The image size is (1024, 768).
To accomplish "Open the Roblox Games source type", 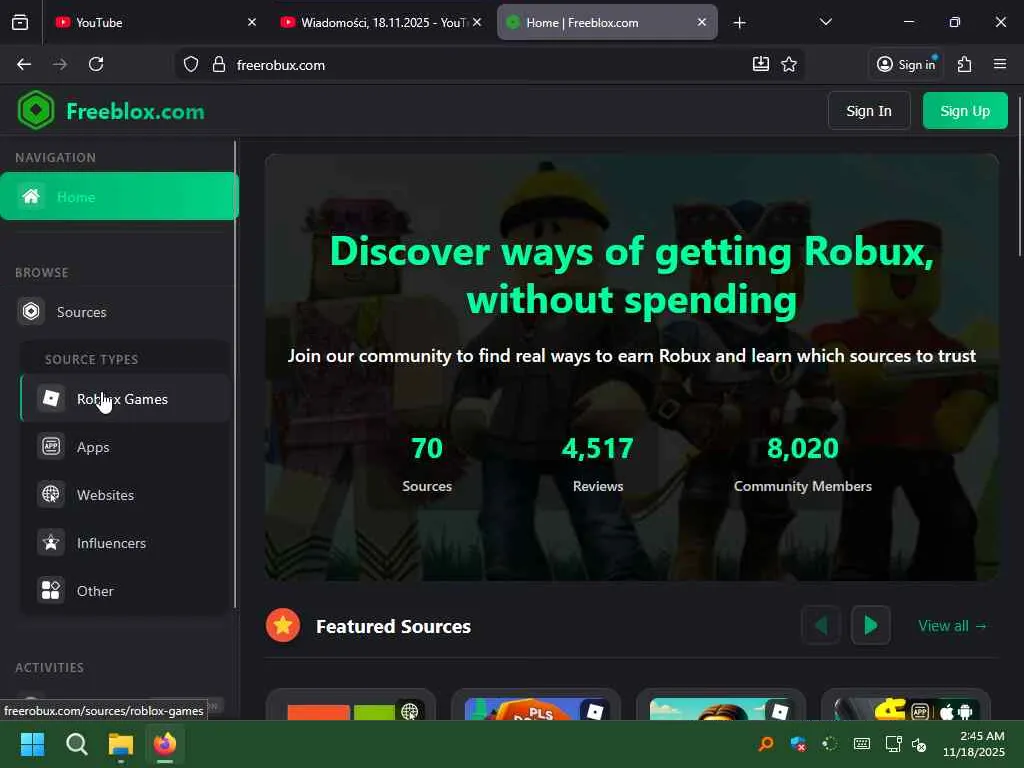I will click(x=125, y=398).
